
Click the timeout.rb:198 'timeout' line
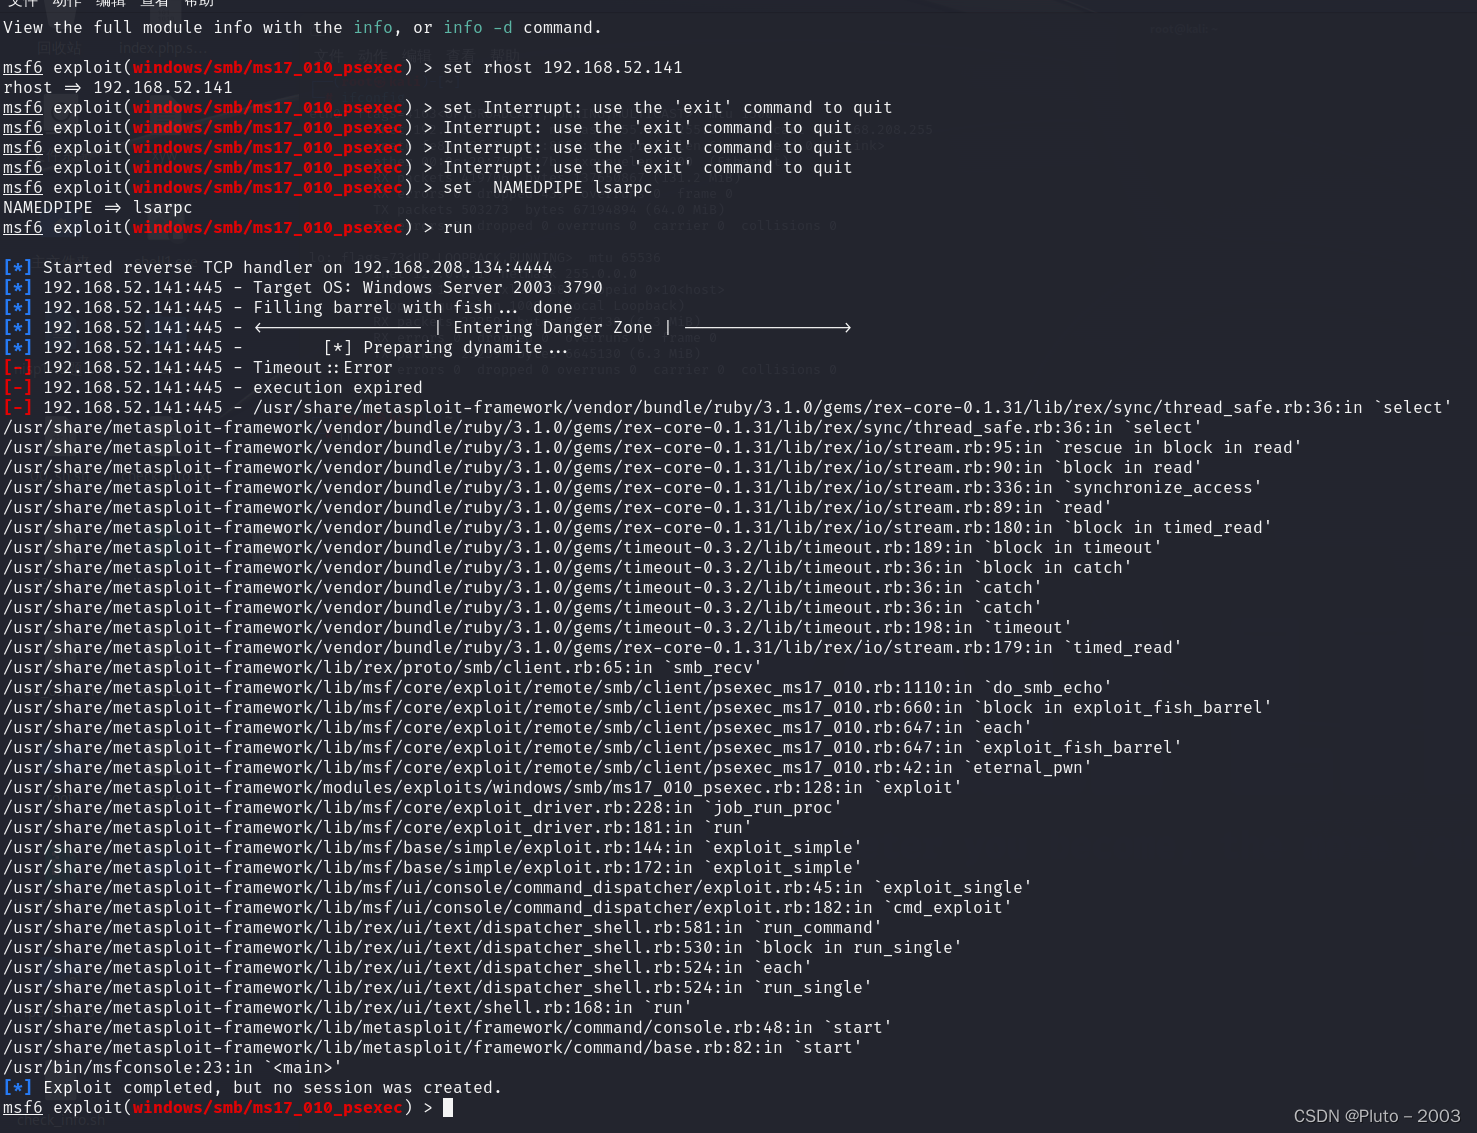(x=537, y=627)
